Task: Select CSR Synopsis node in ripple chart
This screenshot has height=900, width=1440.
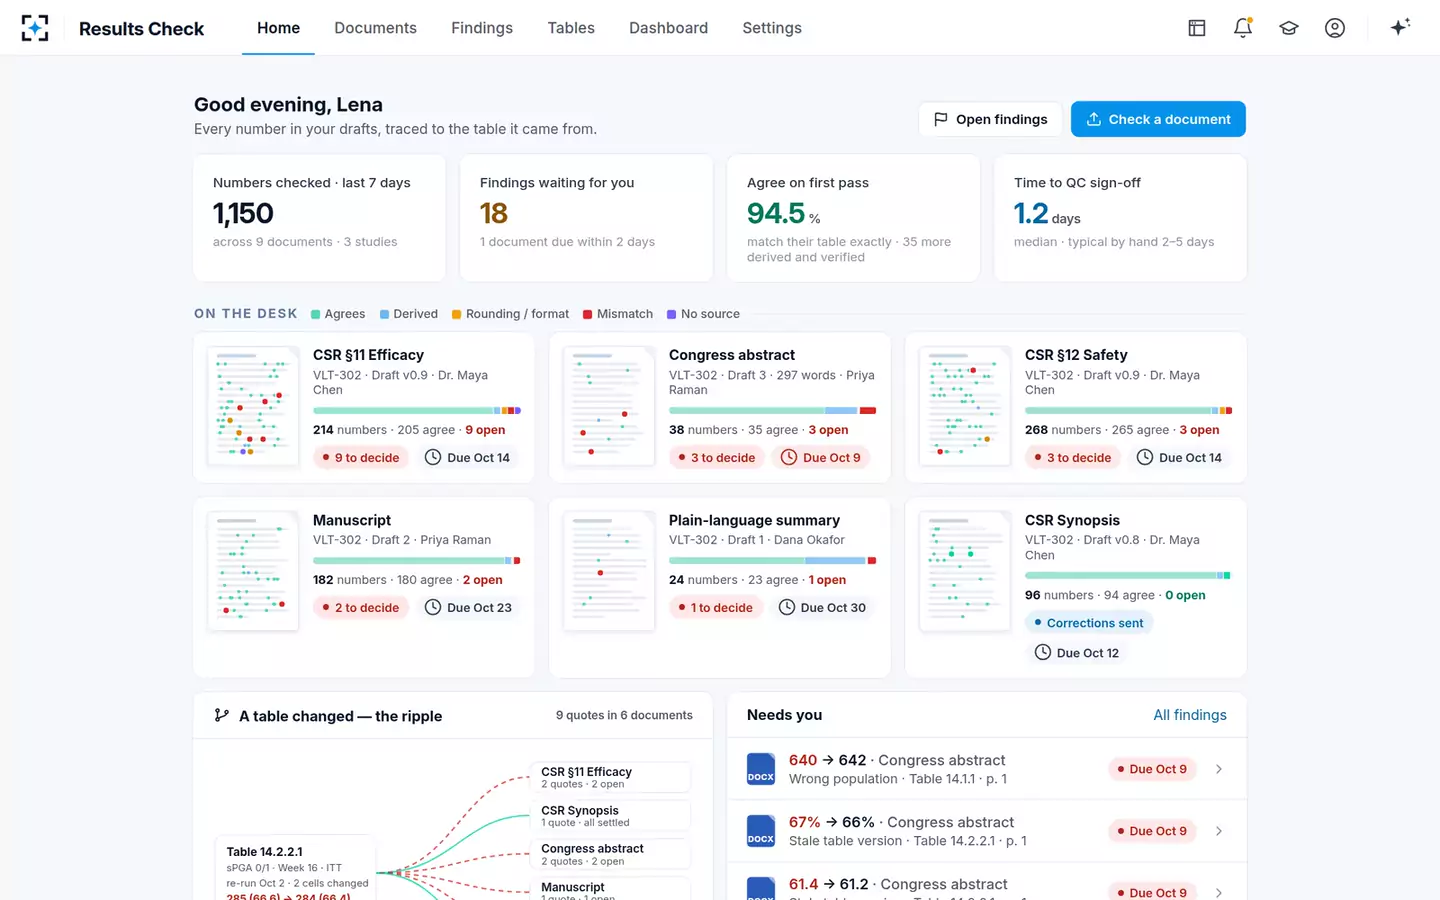Action: click(x=610, y=816)
